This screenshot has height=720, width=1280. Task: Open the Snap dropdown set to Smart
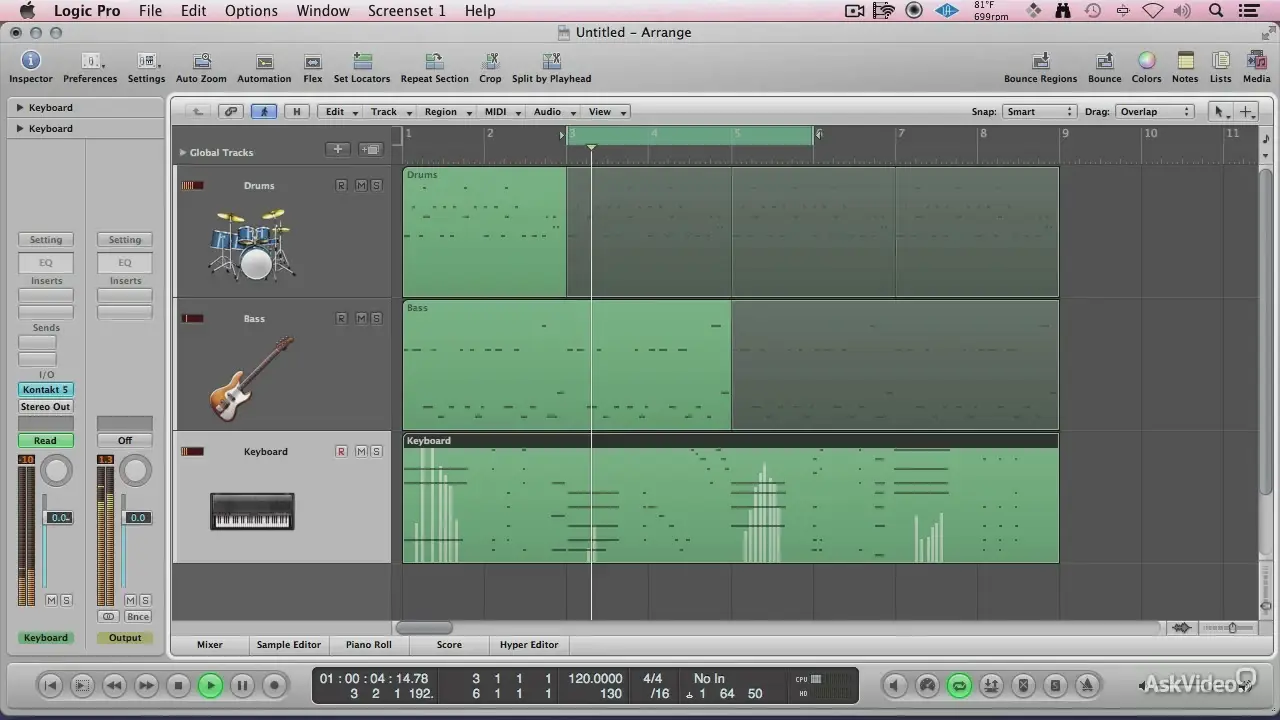pos(1039,112)
